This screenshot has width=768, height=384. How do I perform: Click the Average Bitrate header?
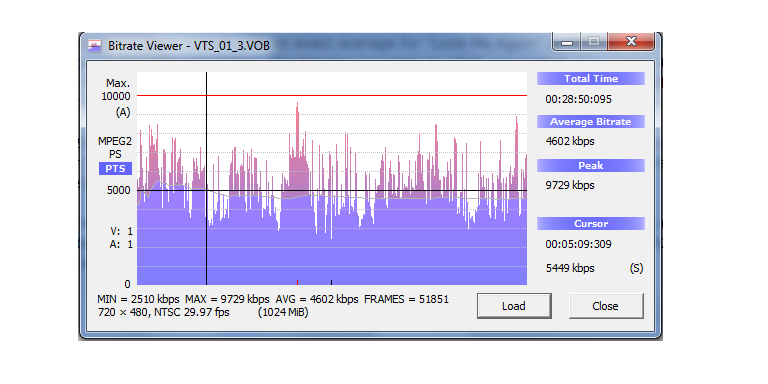591,122
